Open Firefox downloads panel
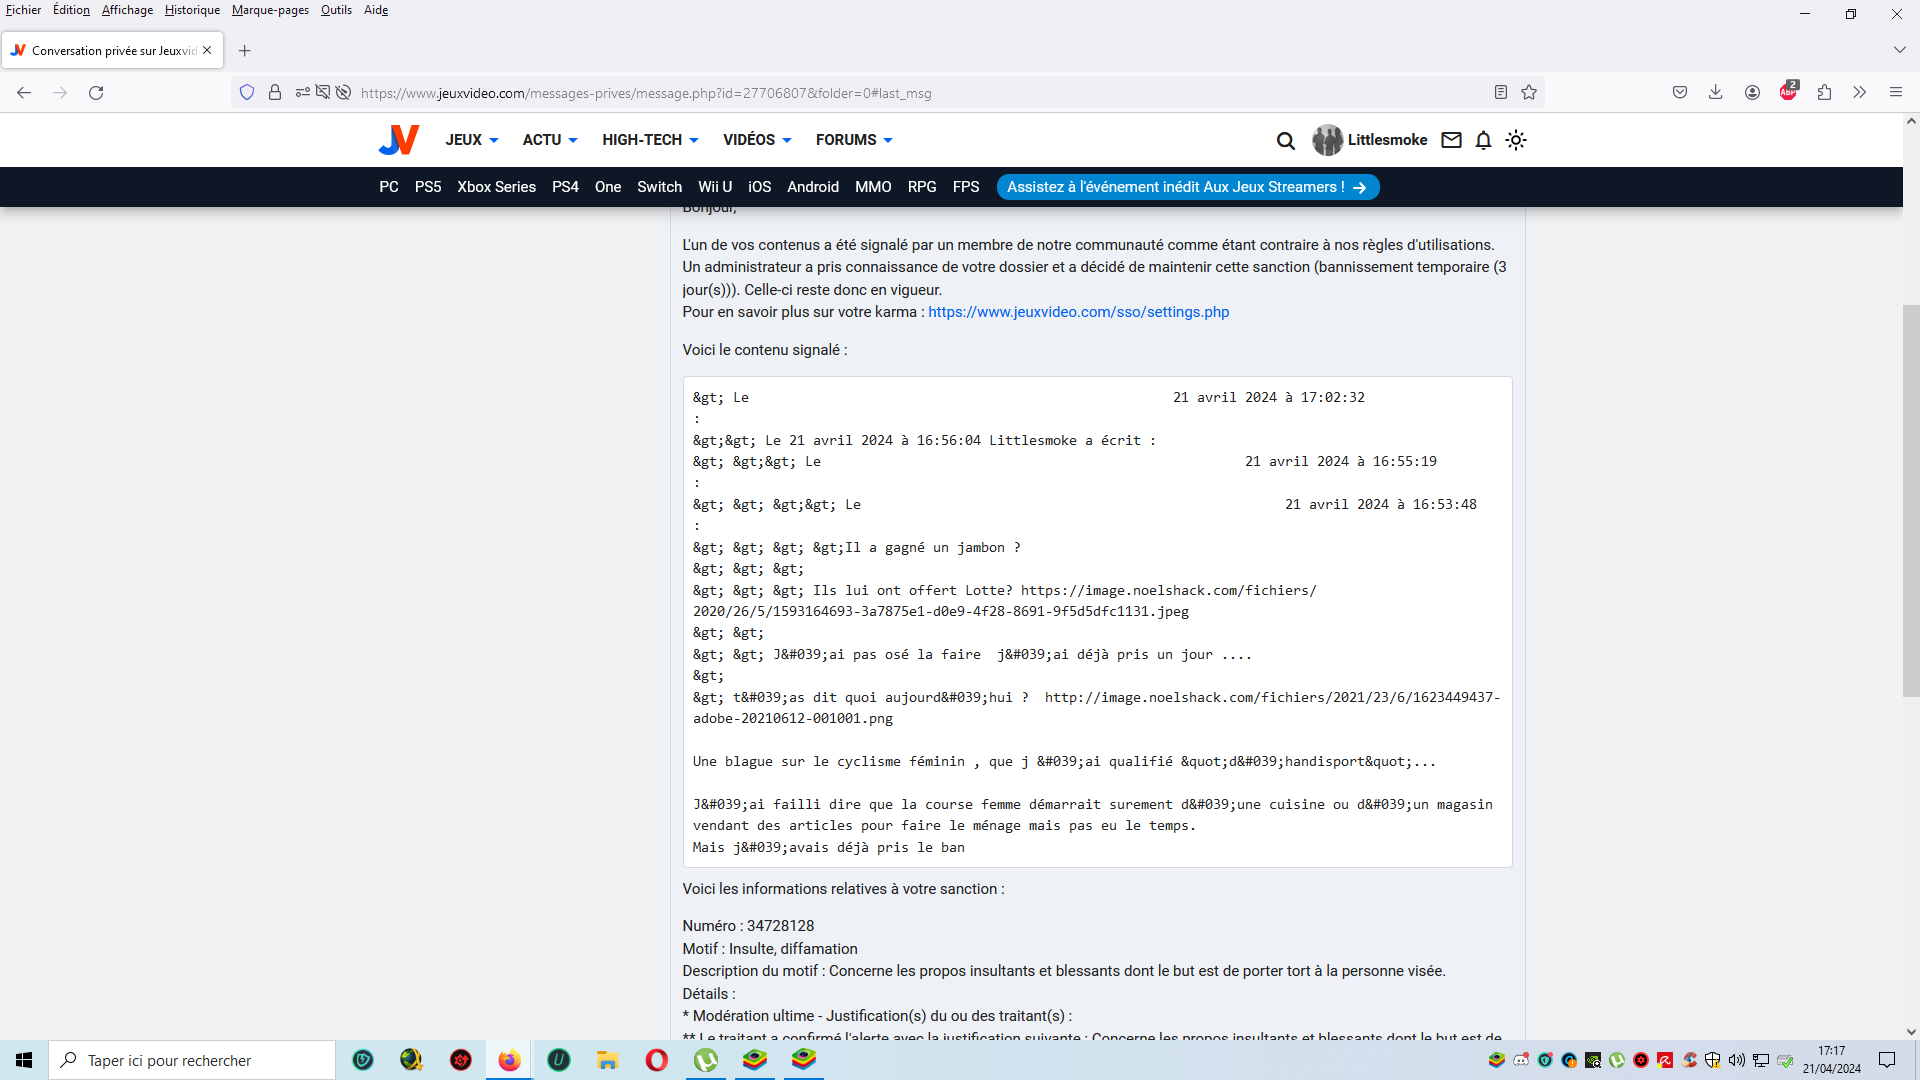1920x1080 pixels. pos(1715,93)
